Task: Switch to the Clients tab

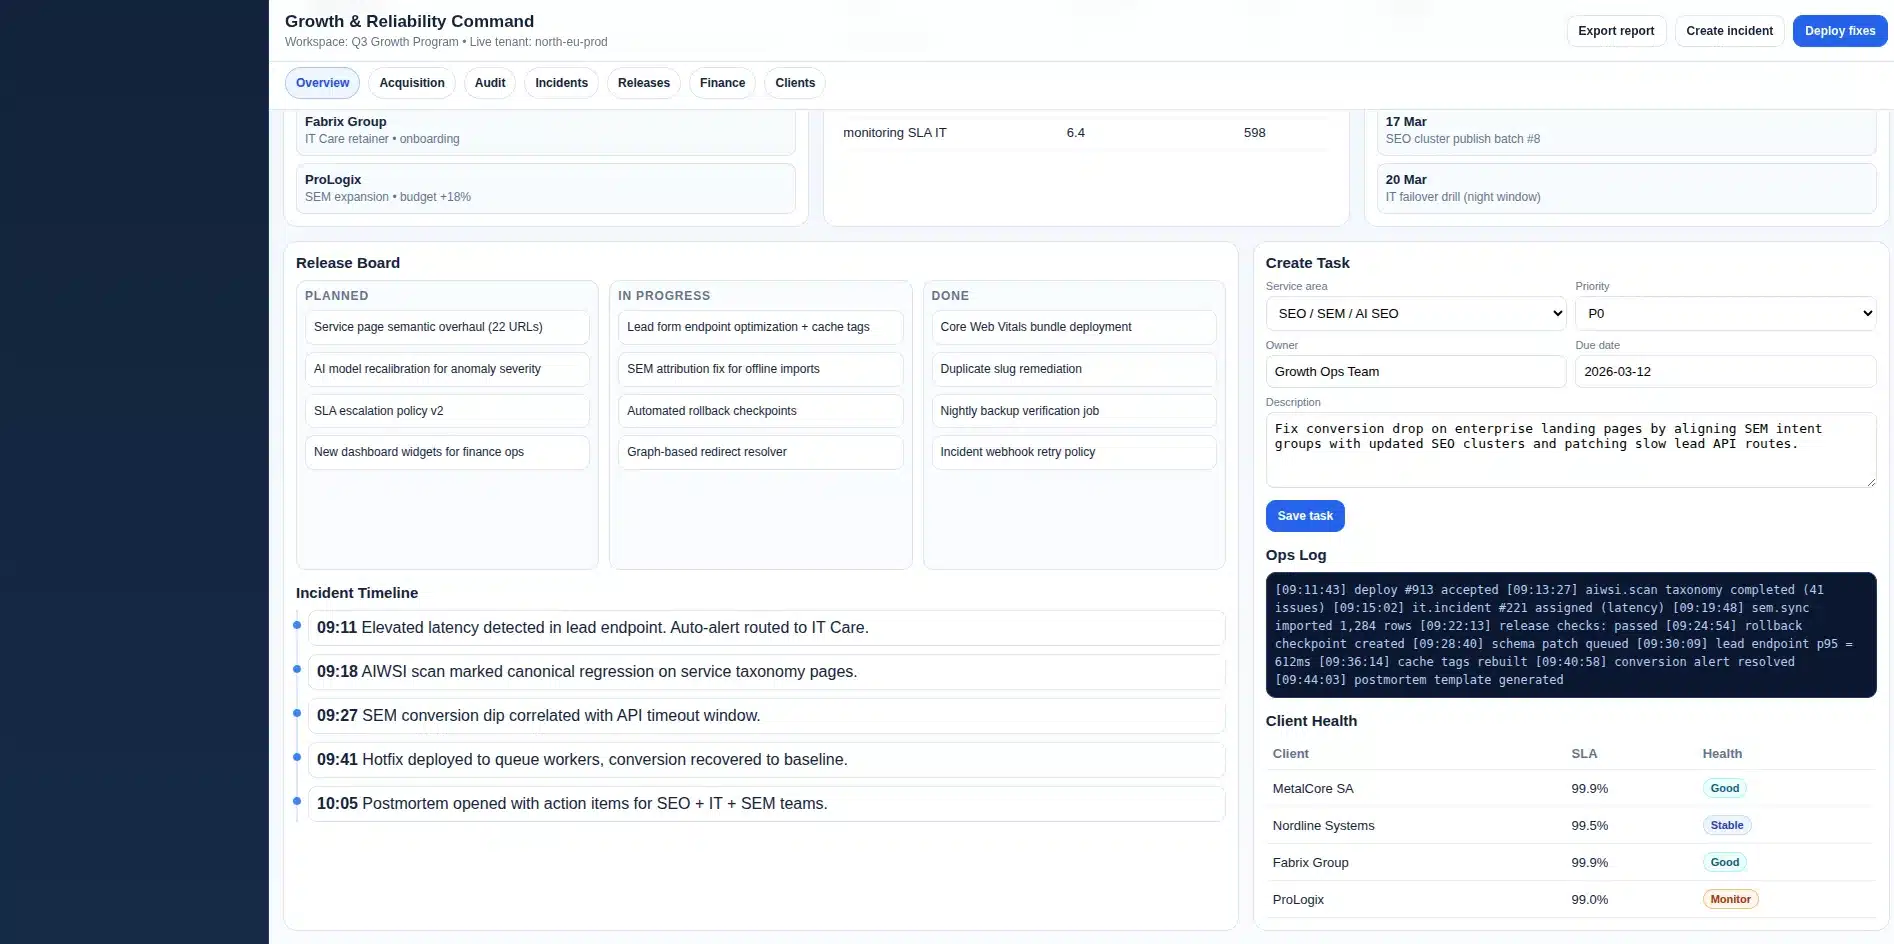Action: click(795, 83)
